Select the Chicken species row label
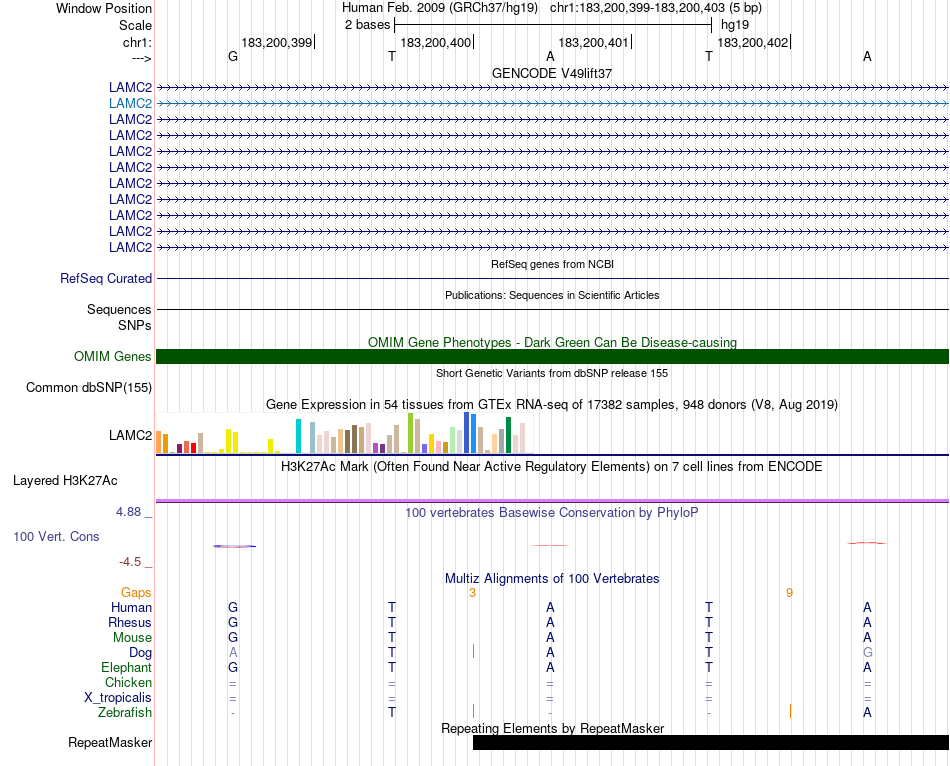 tap(128, 682)
